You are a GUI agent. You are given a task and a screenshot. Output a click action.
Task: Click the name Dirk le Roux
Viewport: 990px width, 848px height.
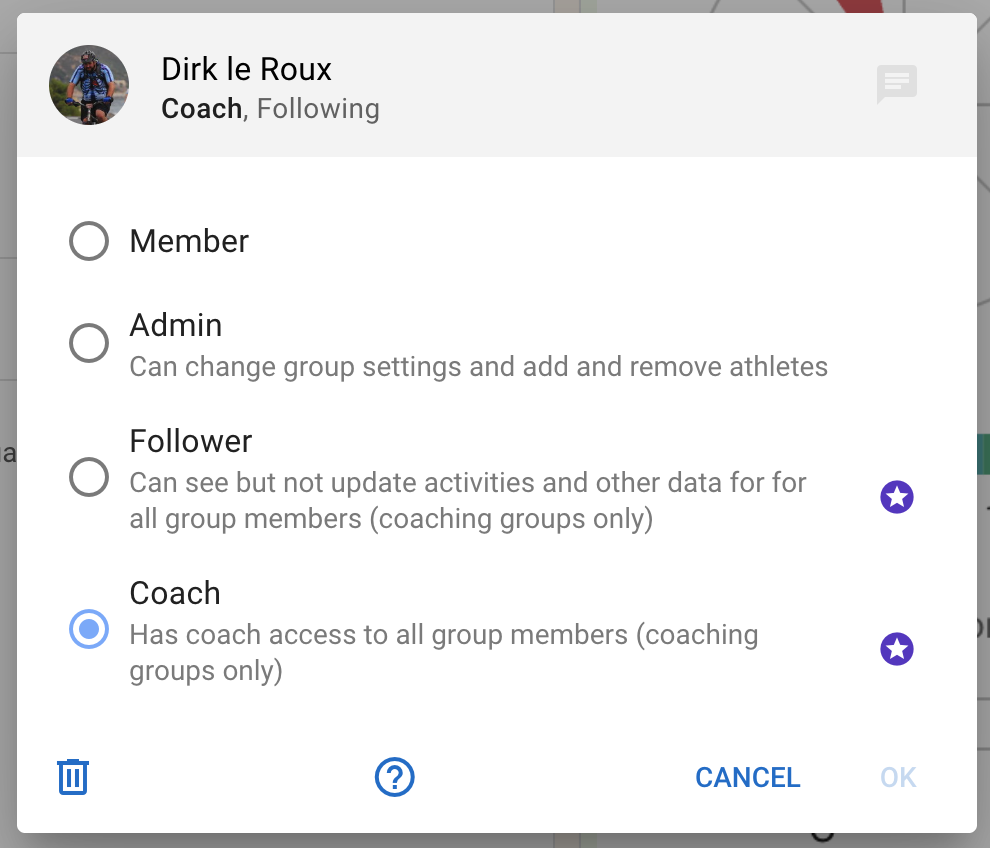[246, 69]
